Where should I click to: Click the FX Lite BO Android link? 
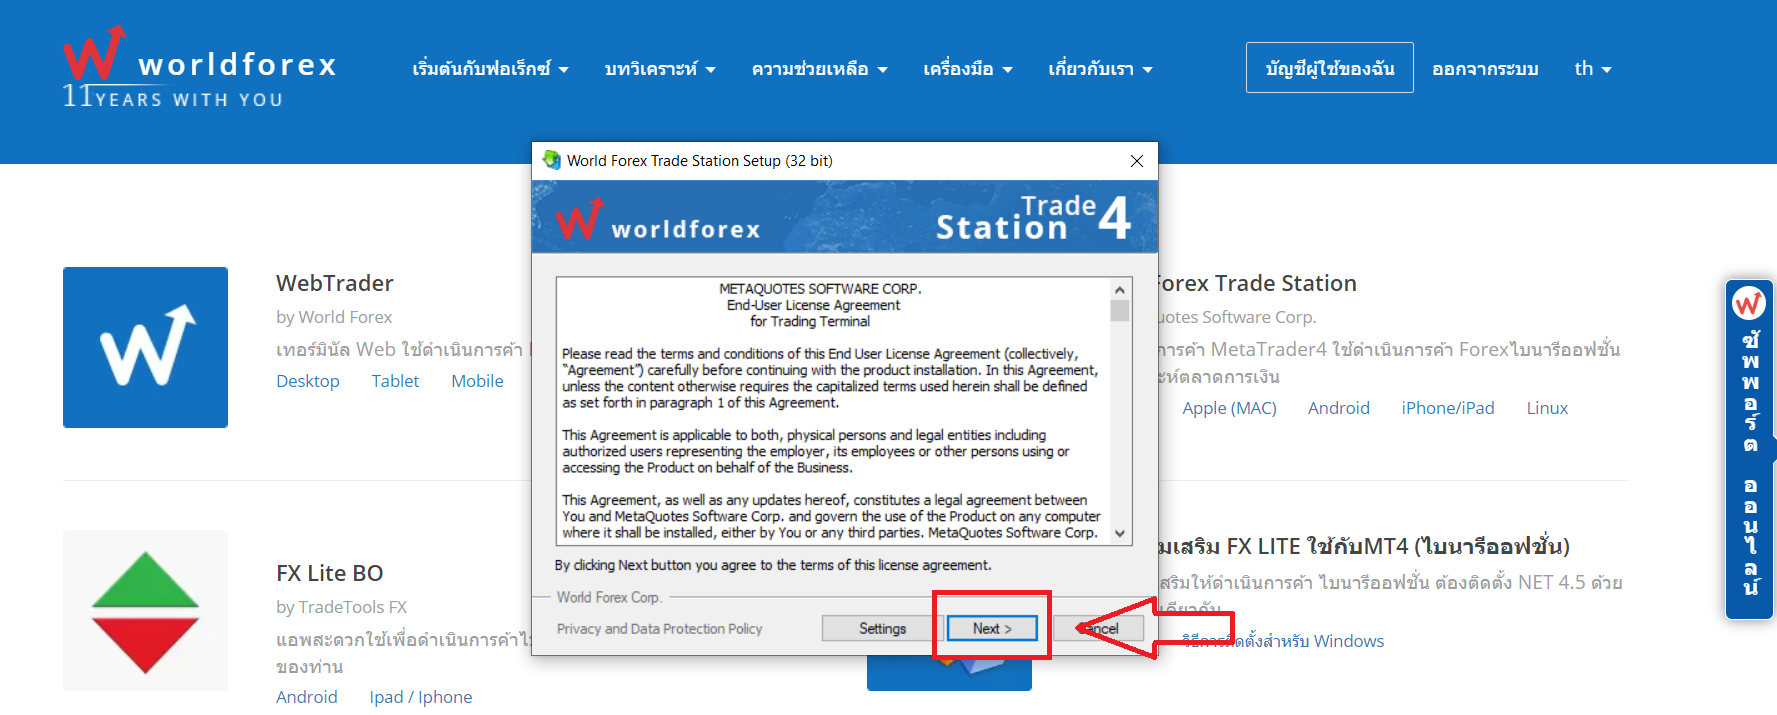pyautogui.click(x=307, y=697)
